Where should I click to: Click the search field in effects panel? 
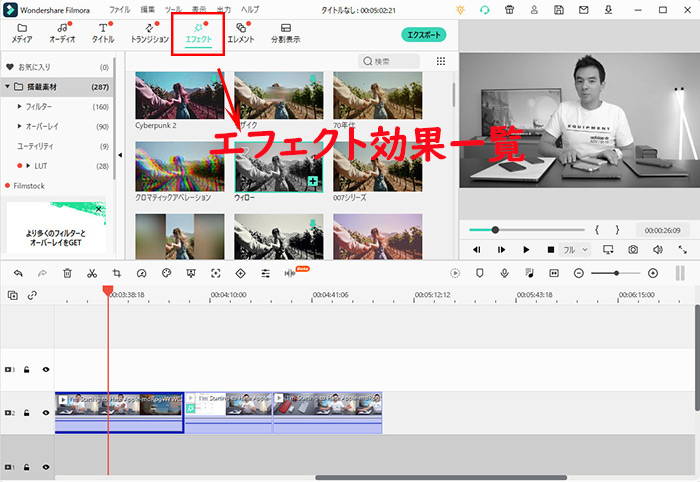[389, 61]
